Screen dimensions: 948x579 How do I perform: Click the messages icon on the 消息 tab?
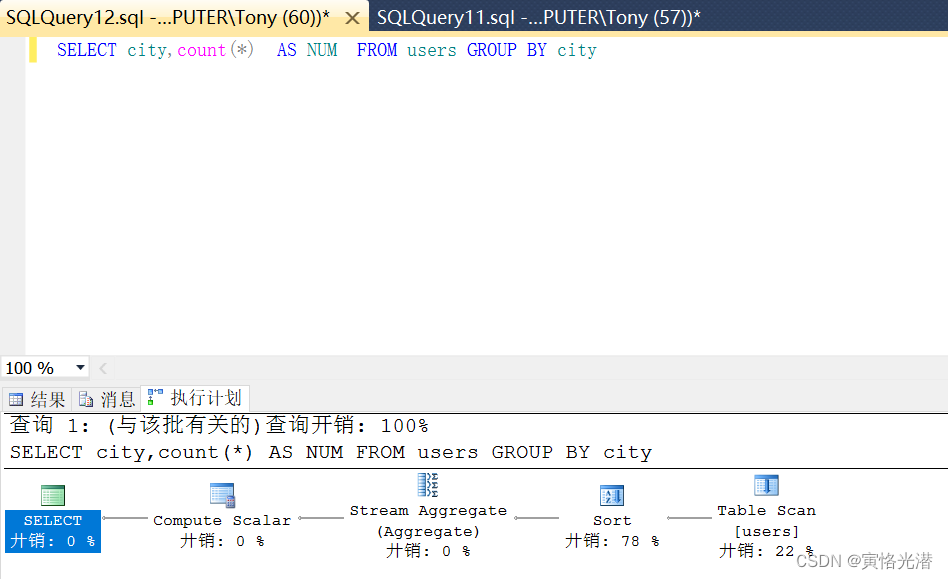pos(86,398)
